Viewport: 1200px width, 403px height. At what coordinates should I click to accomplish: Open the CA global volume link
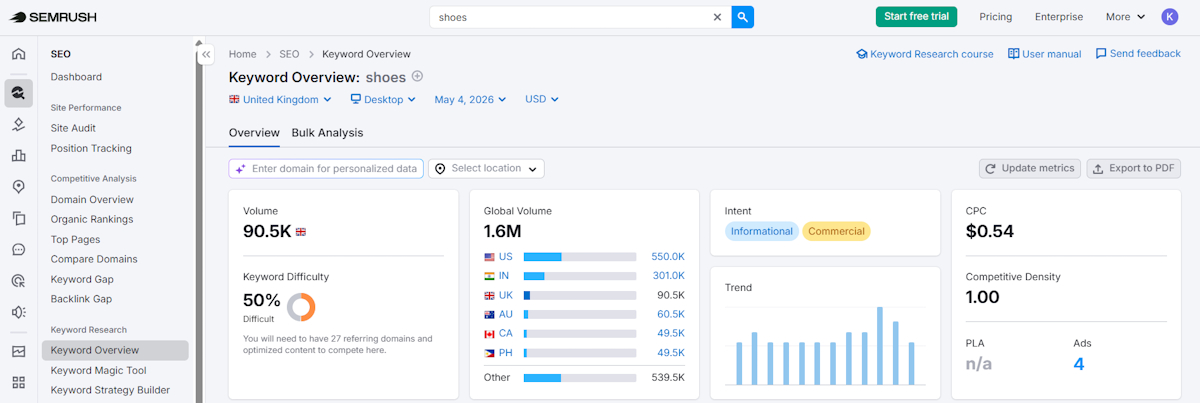pos(670,333)
